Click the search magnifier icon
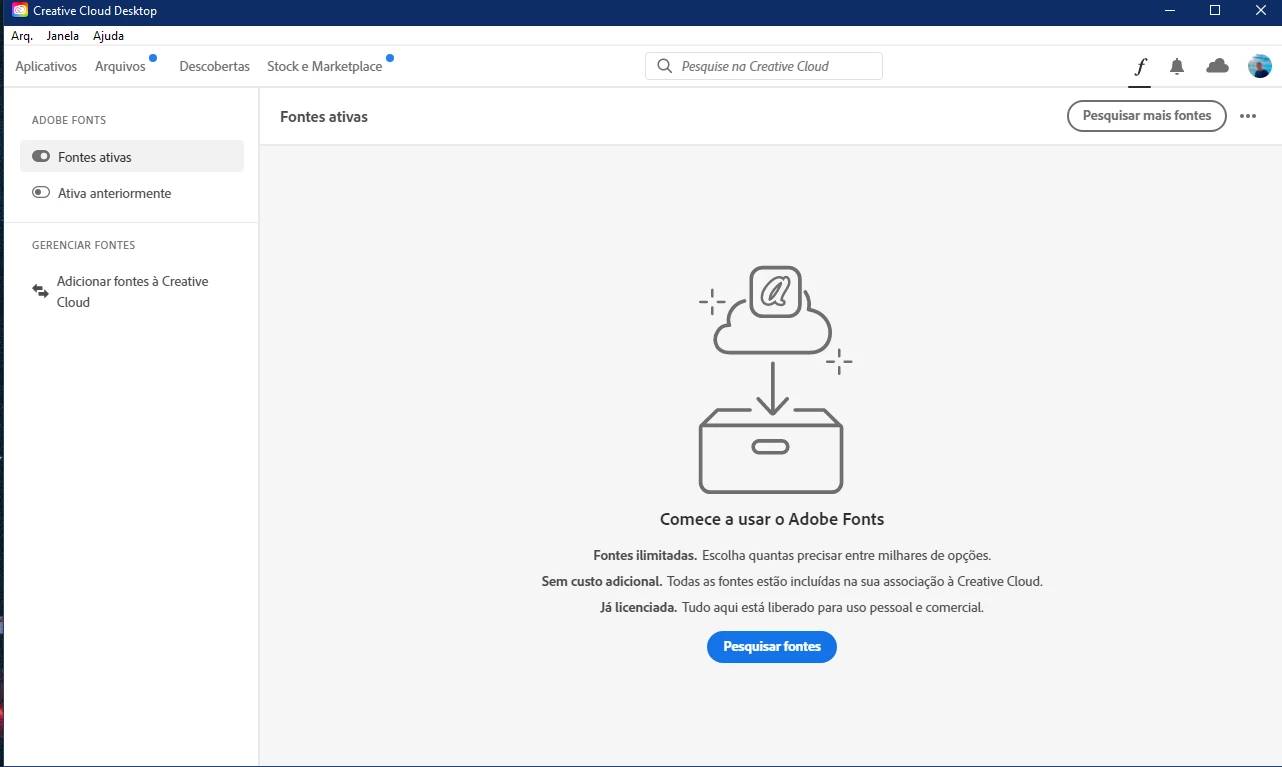1282x767 pixels. (x=664, y=66)
